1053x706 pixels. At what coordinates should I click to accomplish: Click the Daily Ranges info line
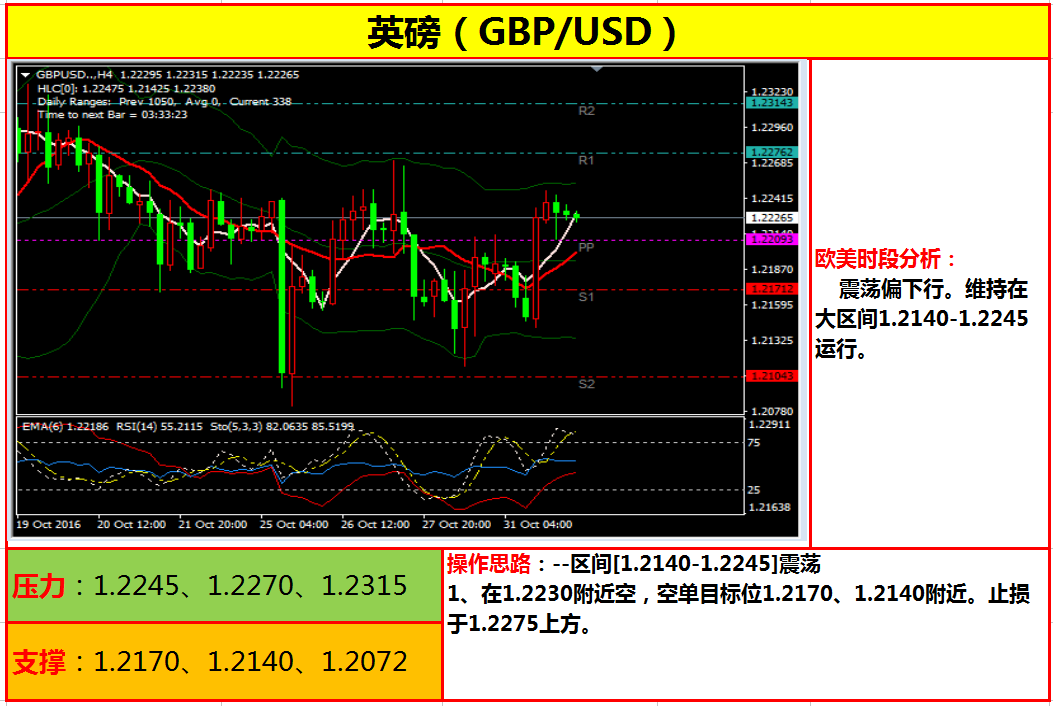click(x=165, y=101)
